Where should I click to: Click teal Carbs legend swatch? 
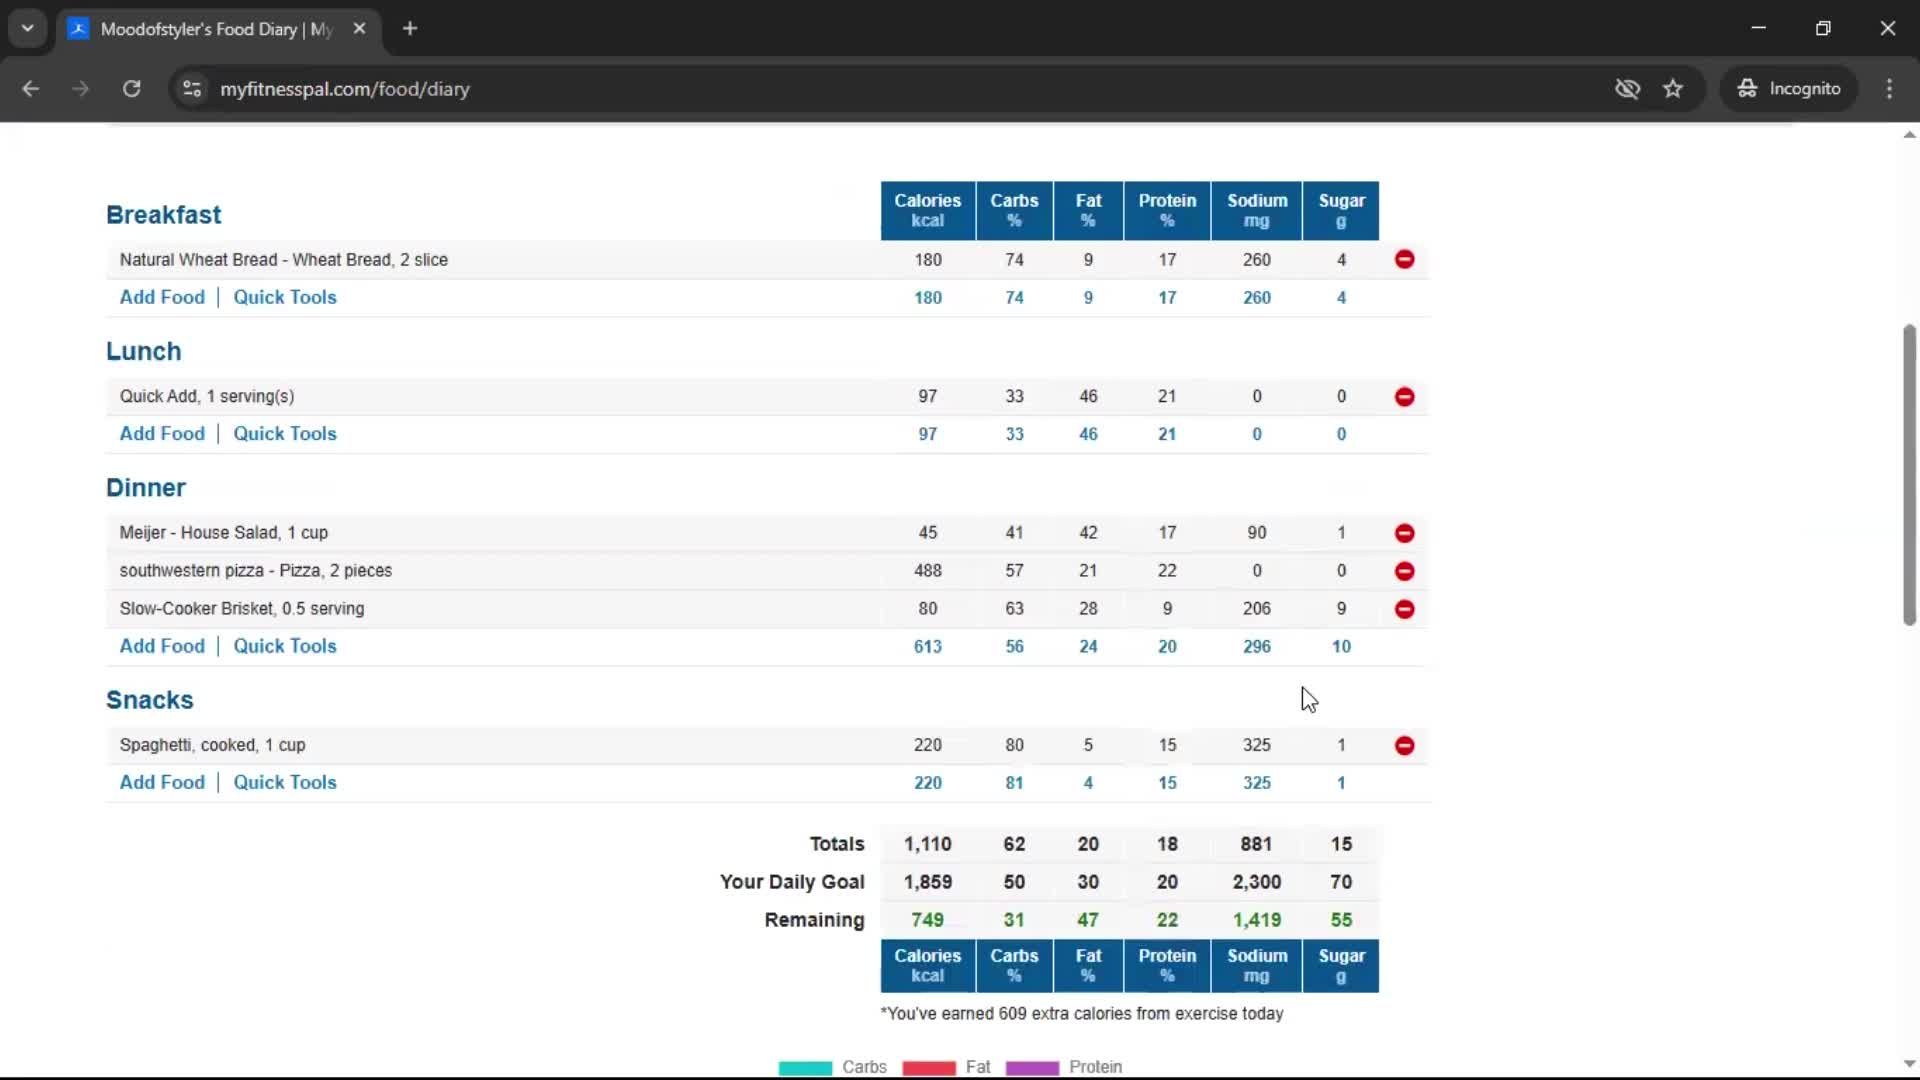[805, 1068]
